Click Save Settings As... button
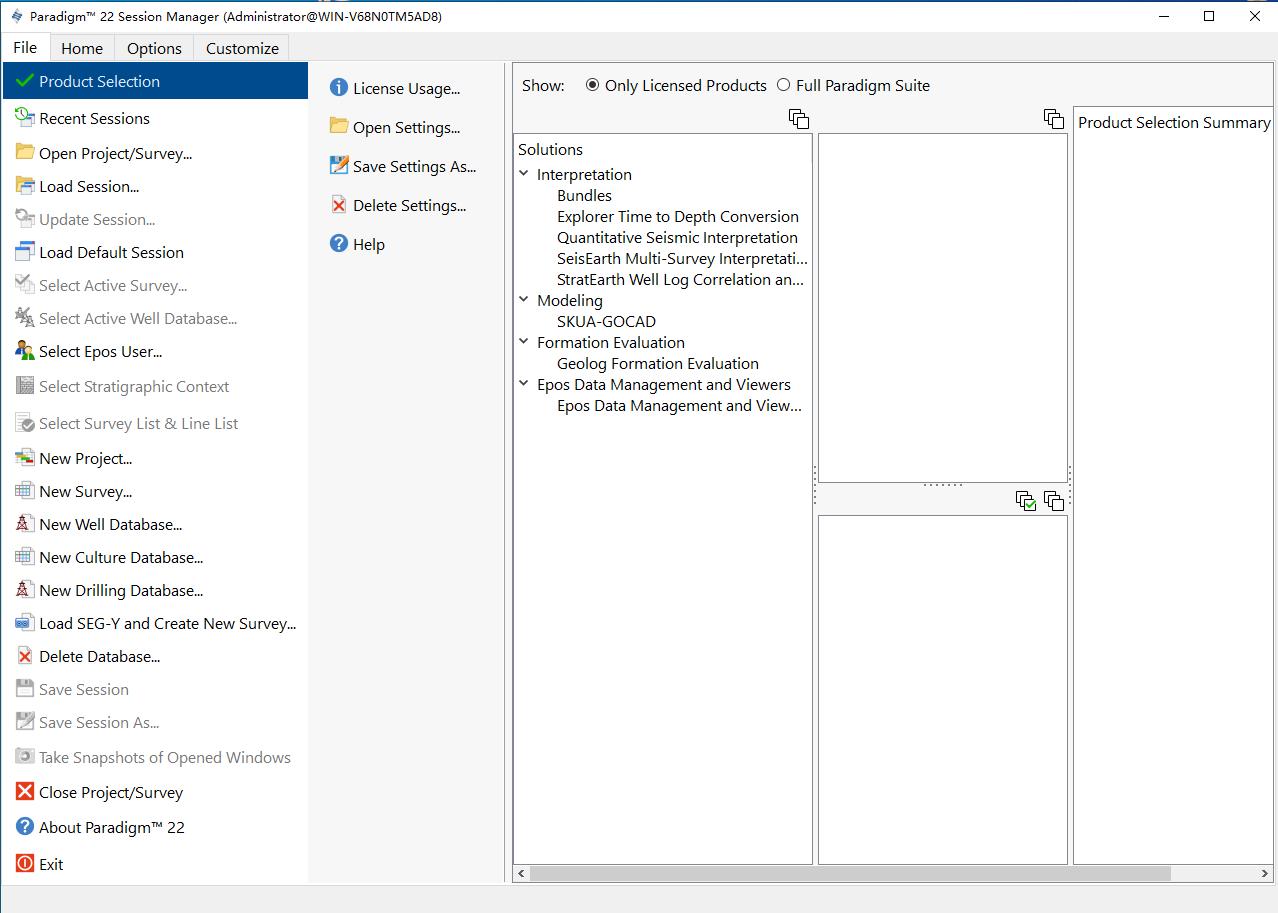The width and height of the screenshot is (1278, 913). click(403, 166)
